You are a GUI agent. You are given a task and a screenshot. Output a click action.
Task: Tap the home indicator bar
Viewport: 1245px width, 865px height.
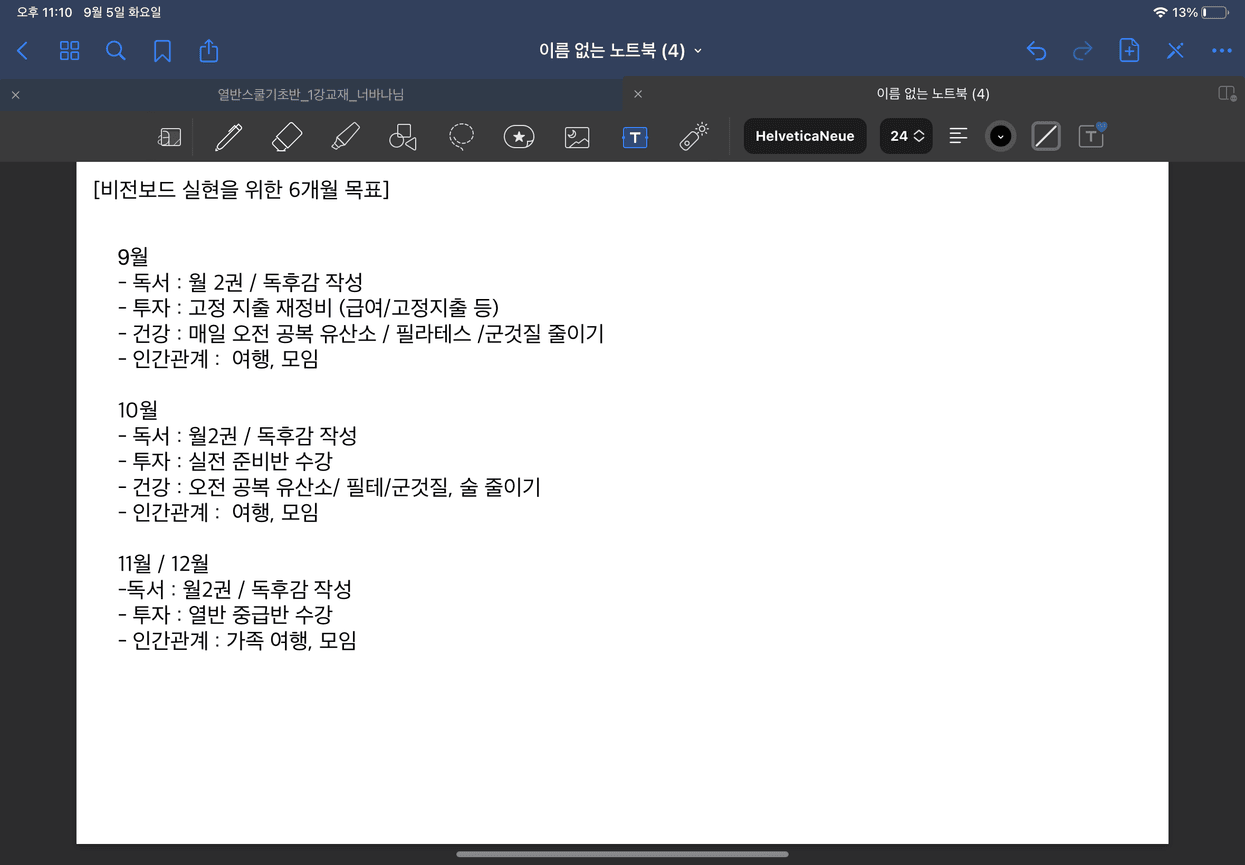[622, 854]
